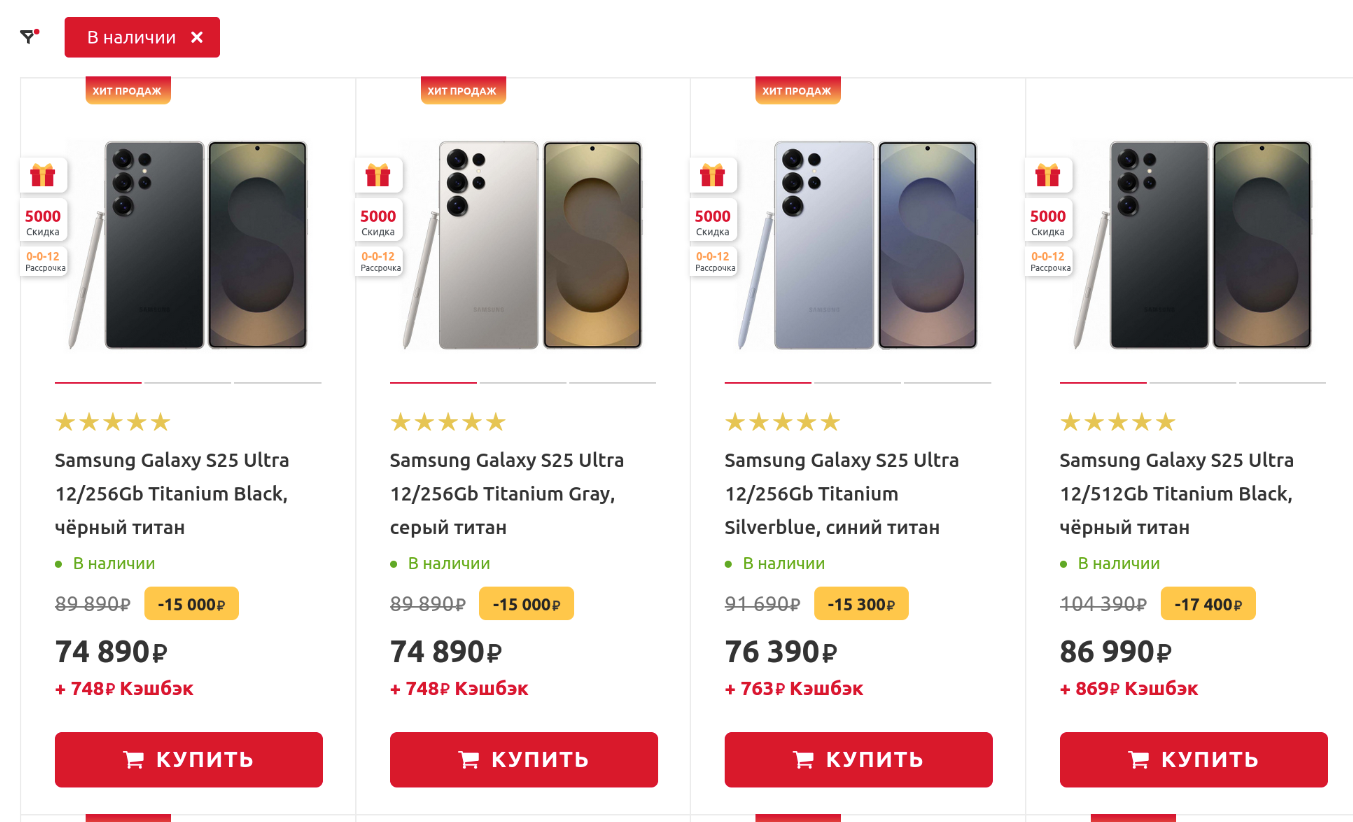Open the filter icon with red dot

coord(28,37)
